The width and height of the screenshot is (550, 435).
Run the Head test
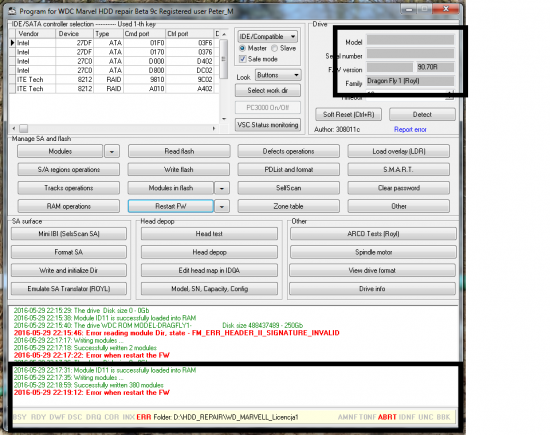tap(209, 234)
